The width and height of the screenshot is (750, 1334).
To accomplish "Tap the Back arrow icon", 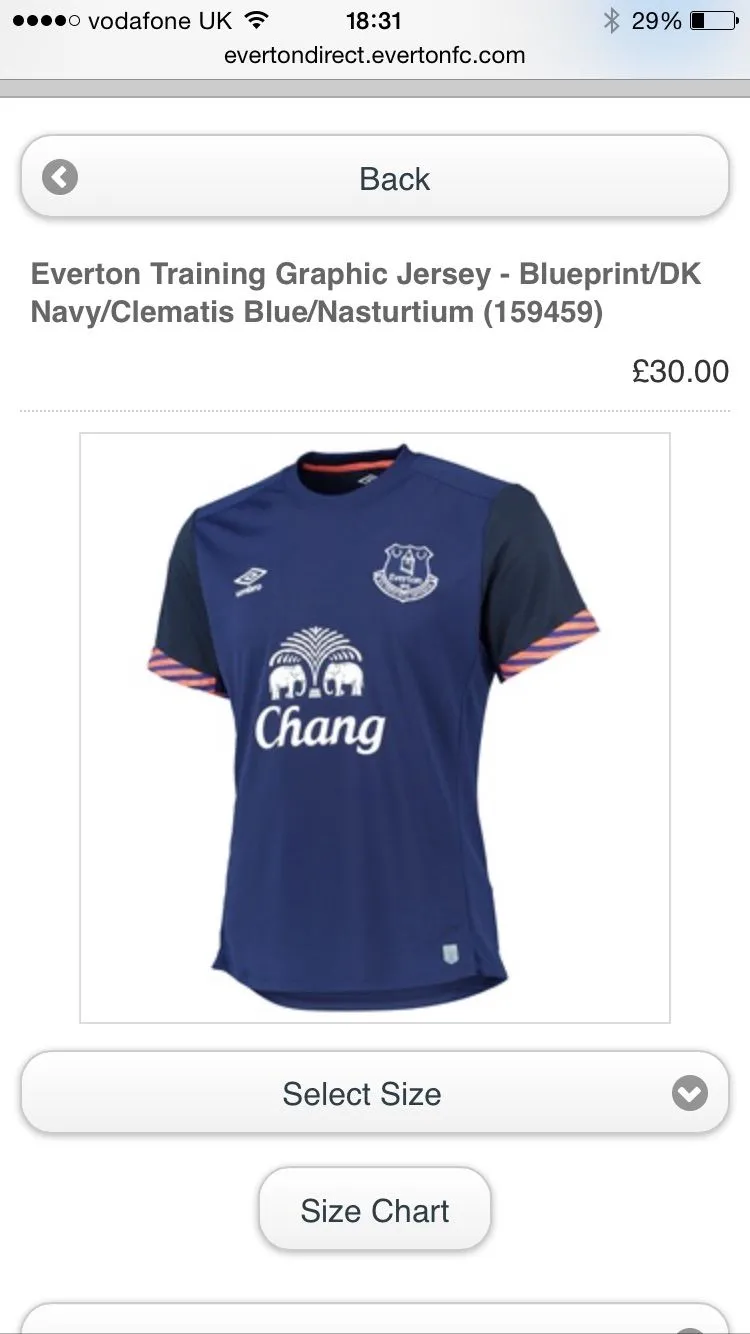I will tap(60, 178).
